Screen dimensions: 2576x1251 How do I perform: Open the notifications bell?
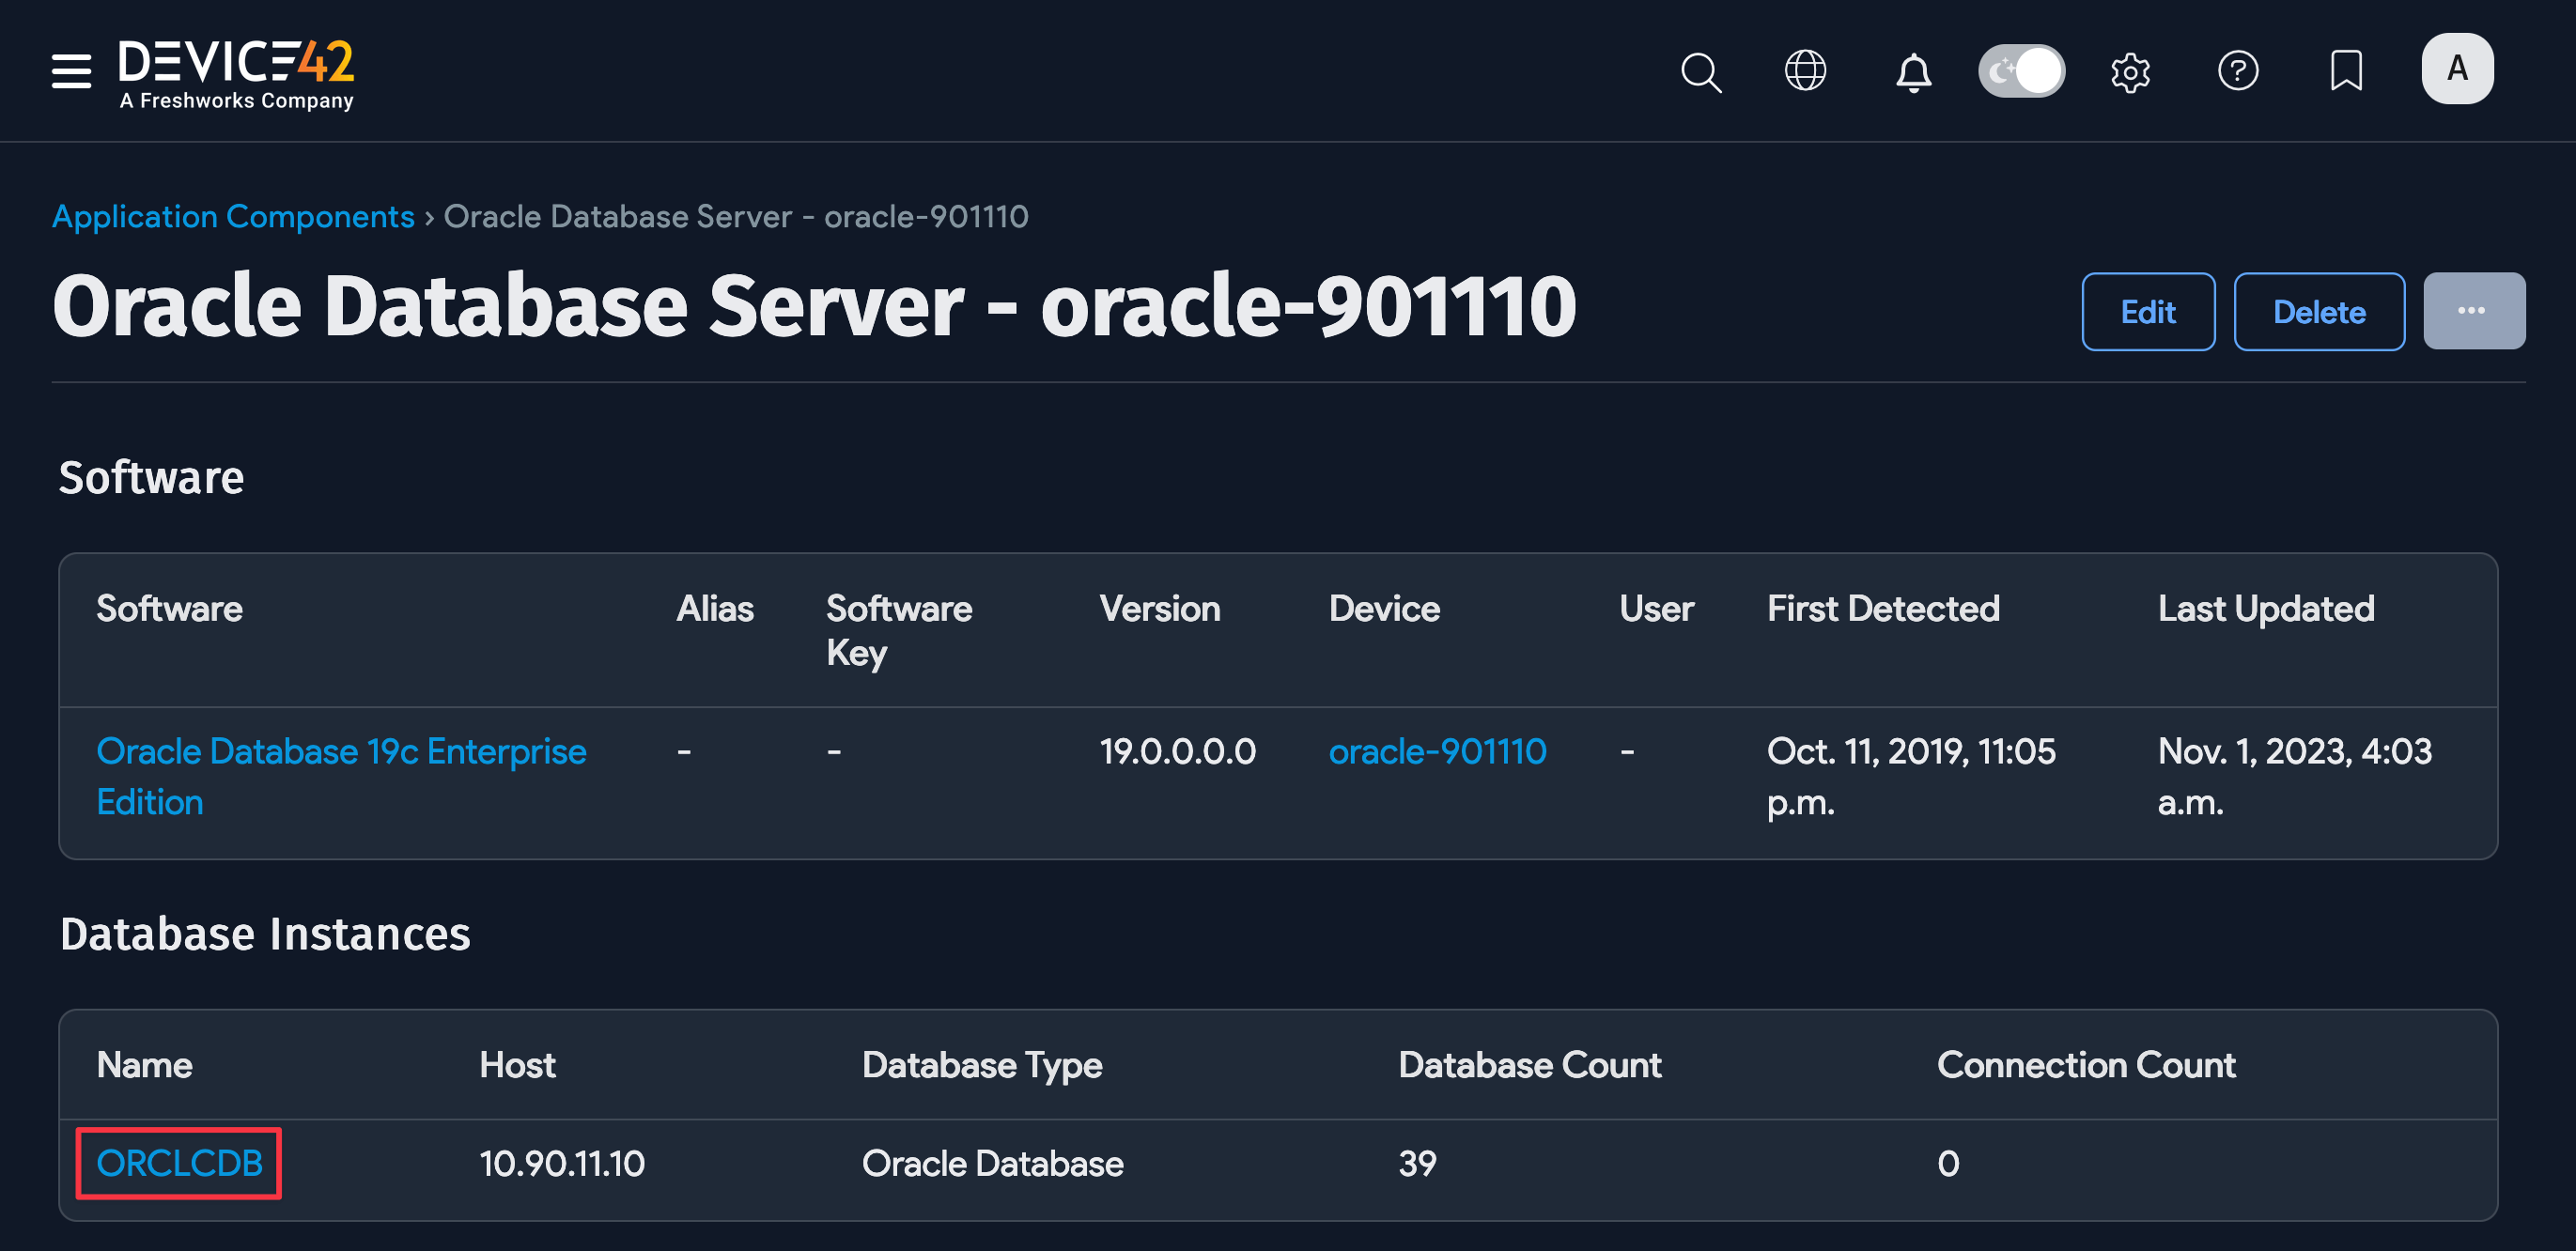point(1913,72)
